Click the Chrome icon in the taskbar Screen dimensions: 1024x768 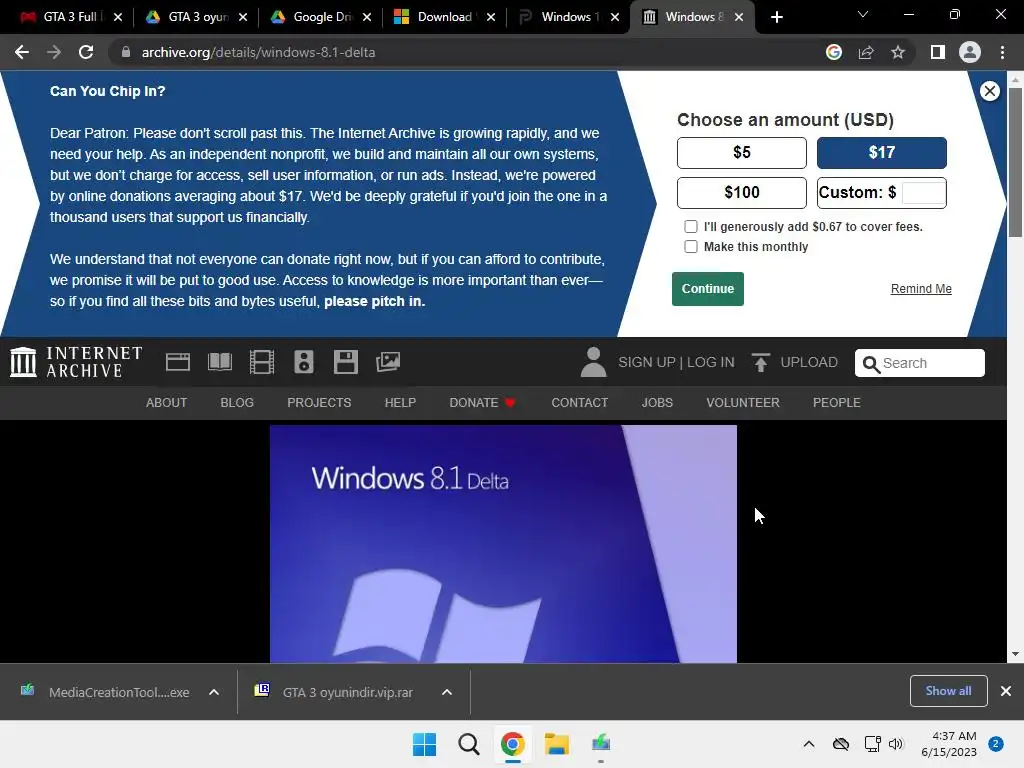click(513, 744)
